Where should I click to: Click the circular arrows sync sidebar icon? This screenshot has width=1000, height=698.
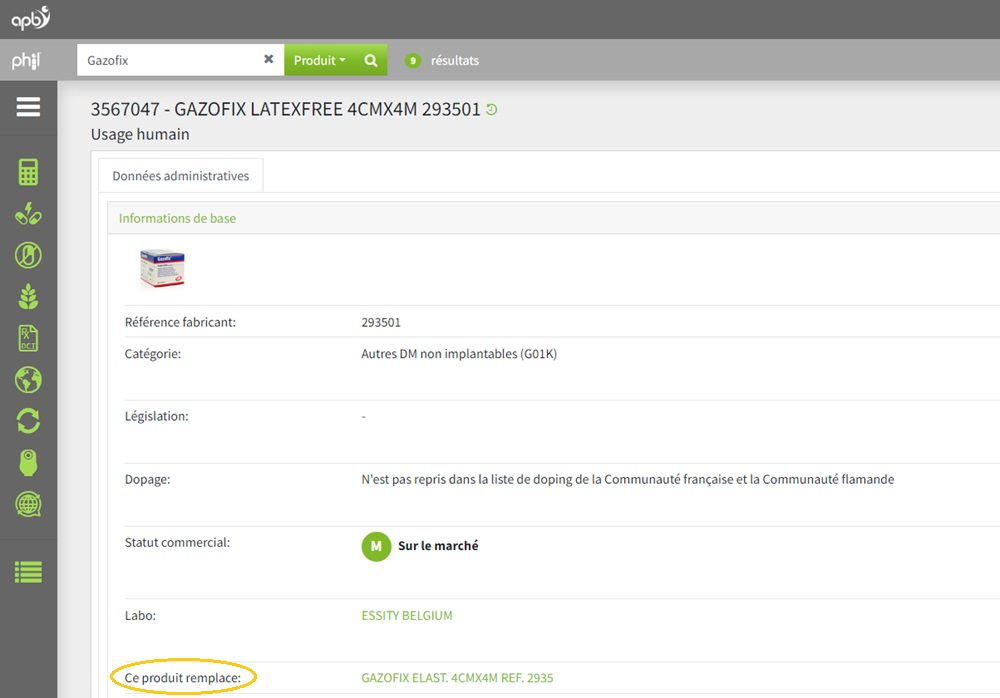coord(28,421)
